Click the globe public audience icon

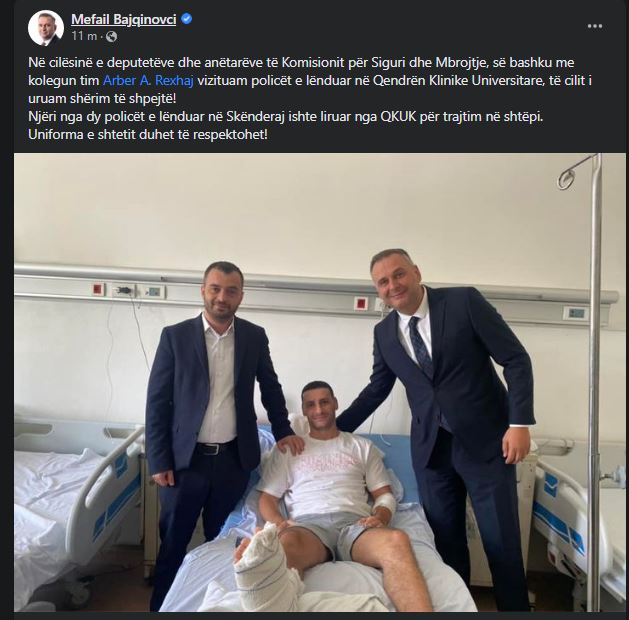(x=111, y=36)
